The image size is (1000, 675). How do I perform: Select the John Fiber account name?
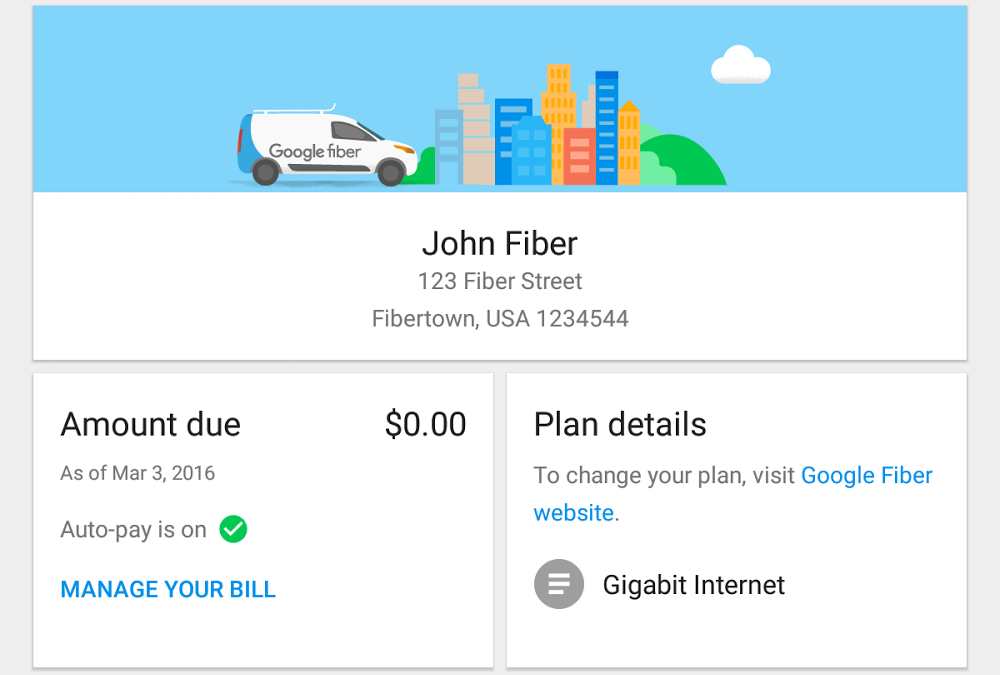point(500,243)
